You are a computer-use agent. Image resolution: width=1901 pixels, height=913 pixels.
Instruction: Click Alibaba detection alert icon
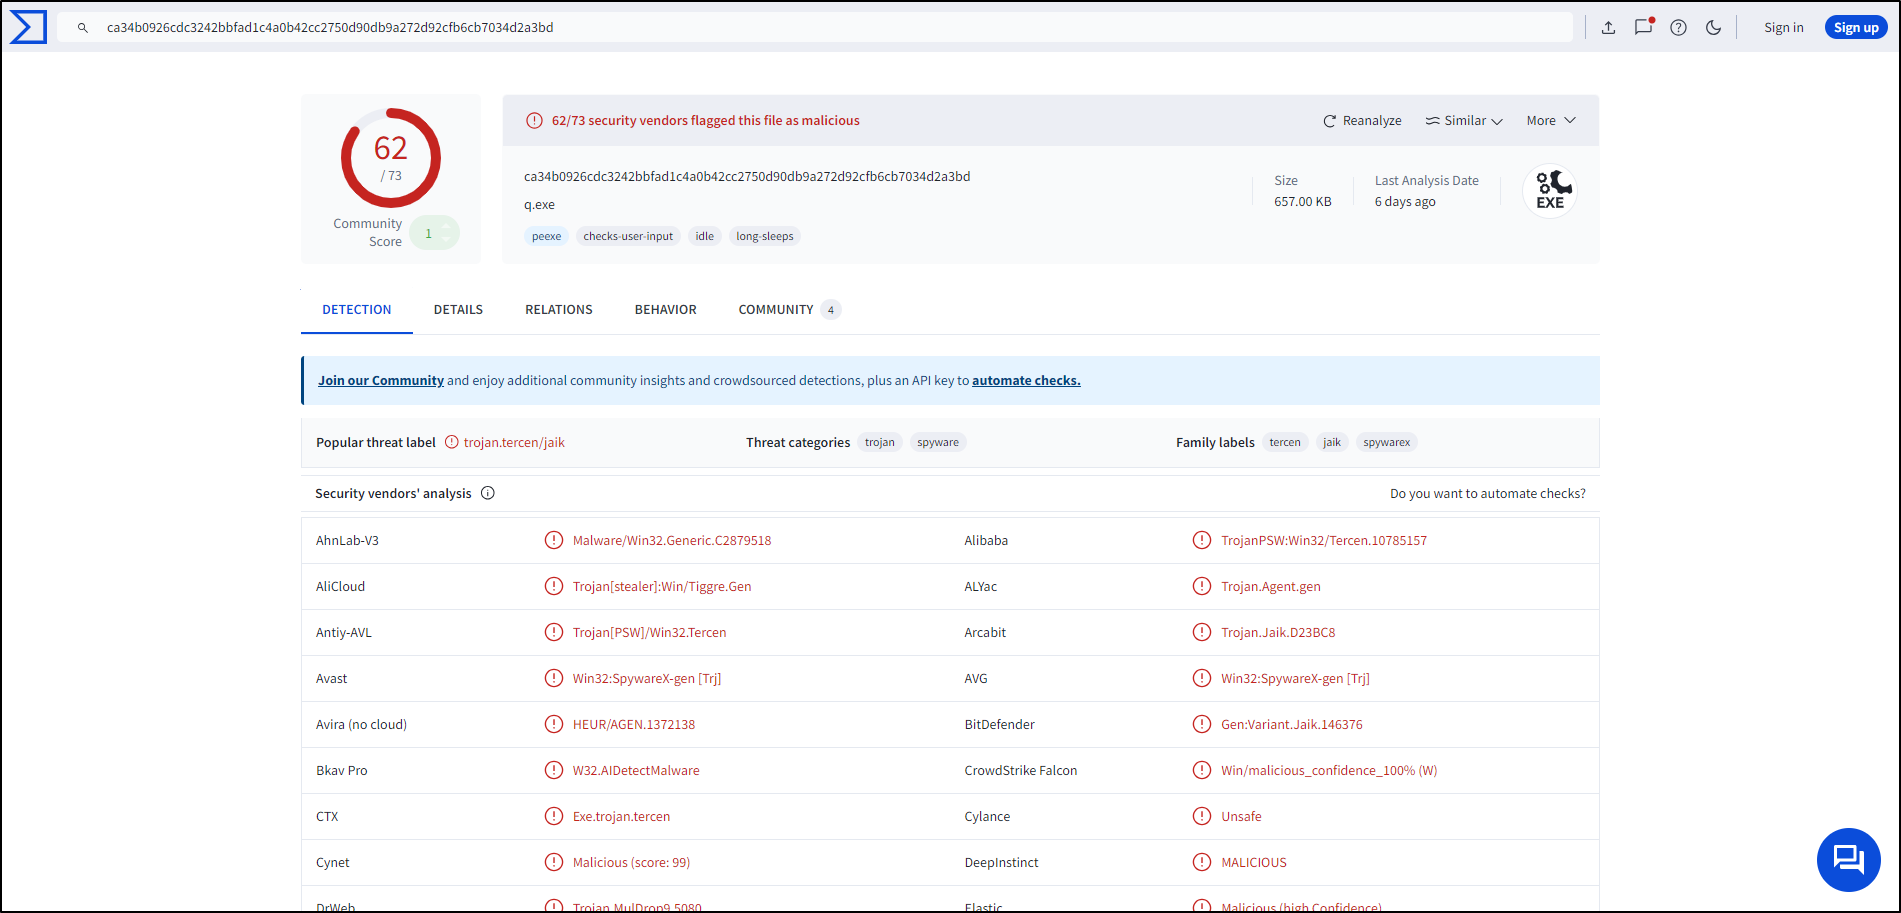pos(1202,540)
